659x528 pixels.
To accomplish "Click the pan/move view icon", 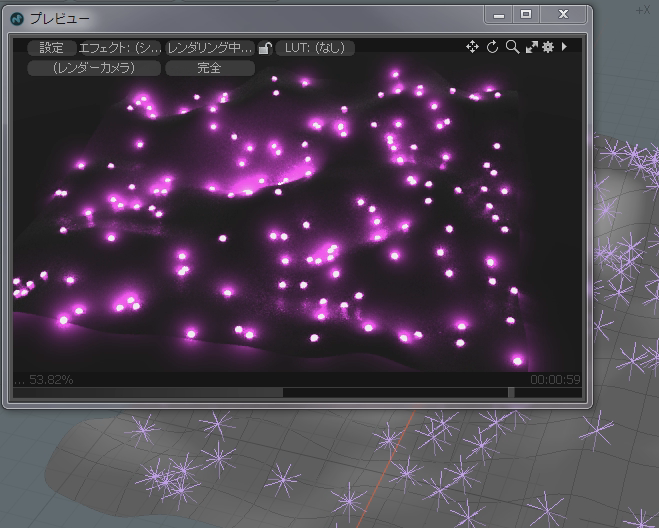I will tap(472, 47).
